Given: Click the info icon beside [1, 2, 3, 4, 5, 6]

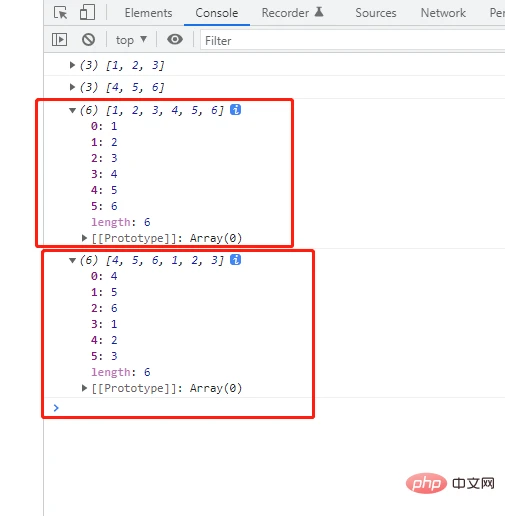Looking at the screenshot, I should (235, 110).
